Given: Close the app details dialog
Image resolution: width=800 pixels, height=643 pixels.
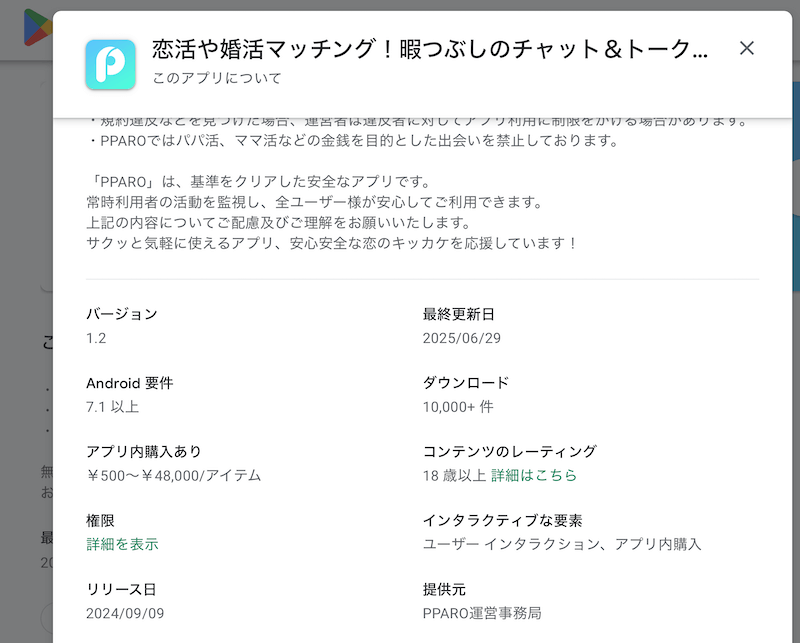Looking at the screenshot, I should click(x=746, y=48).
